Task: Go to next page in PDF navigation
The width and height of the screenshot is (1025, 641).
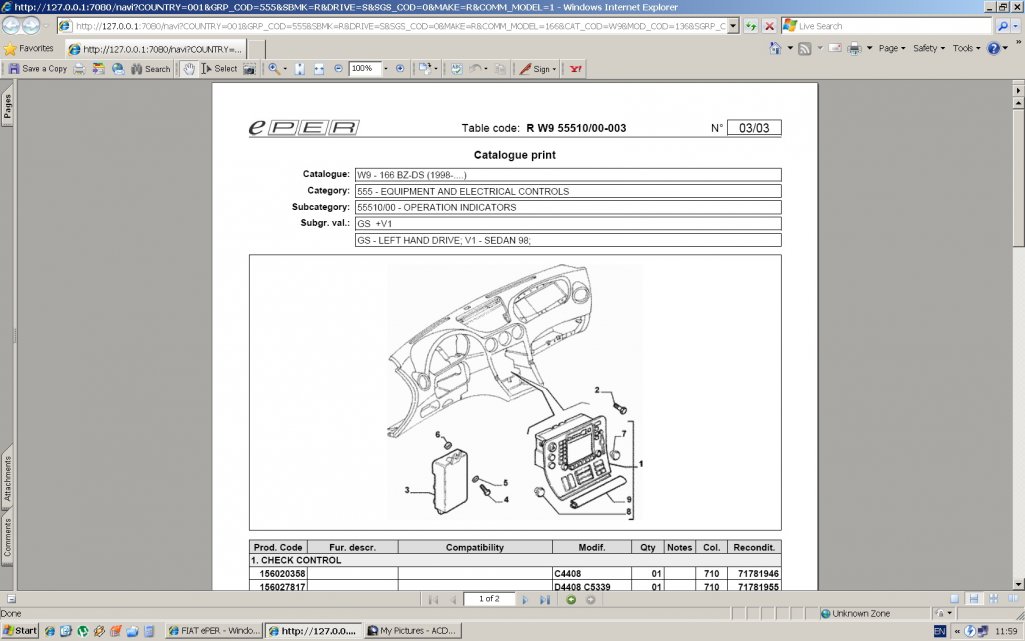Action: [x=524, y=599]
